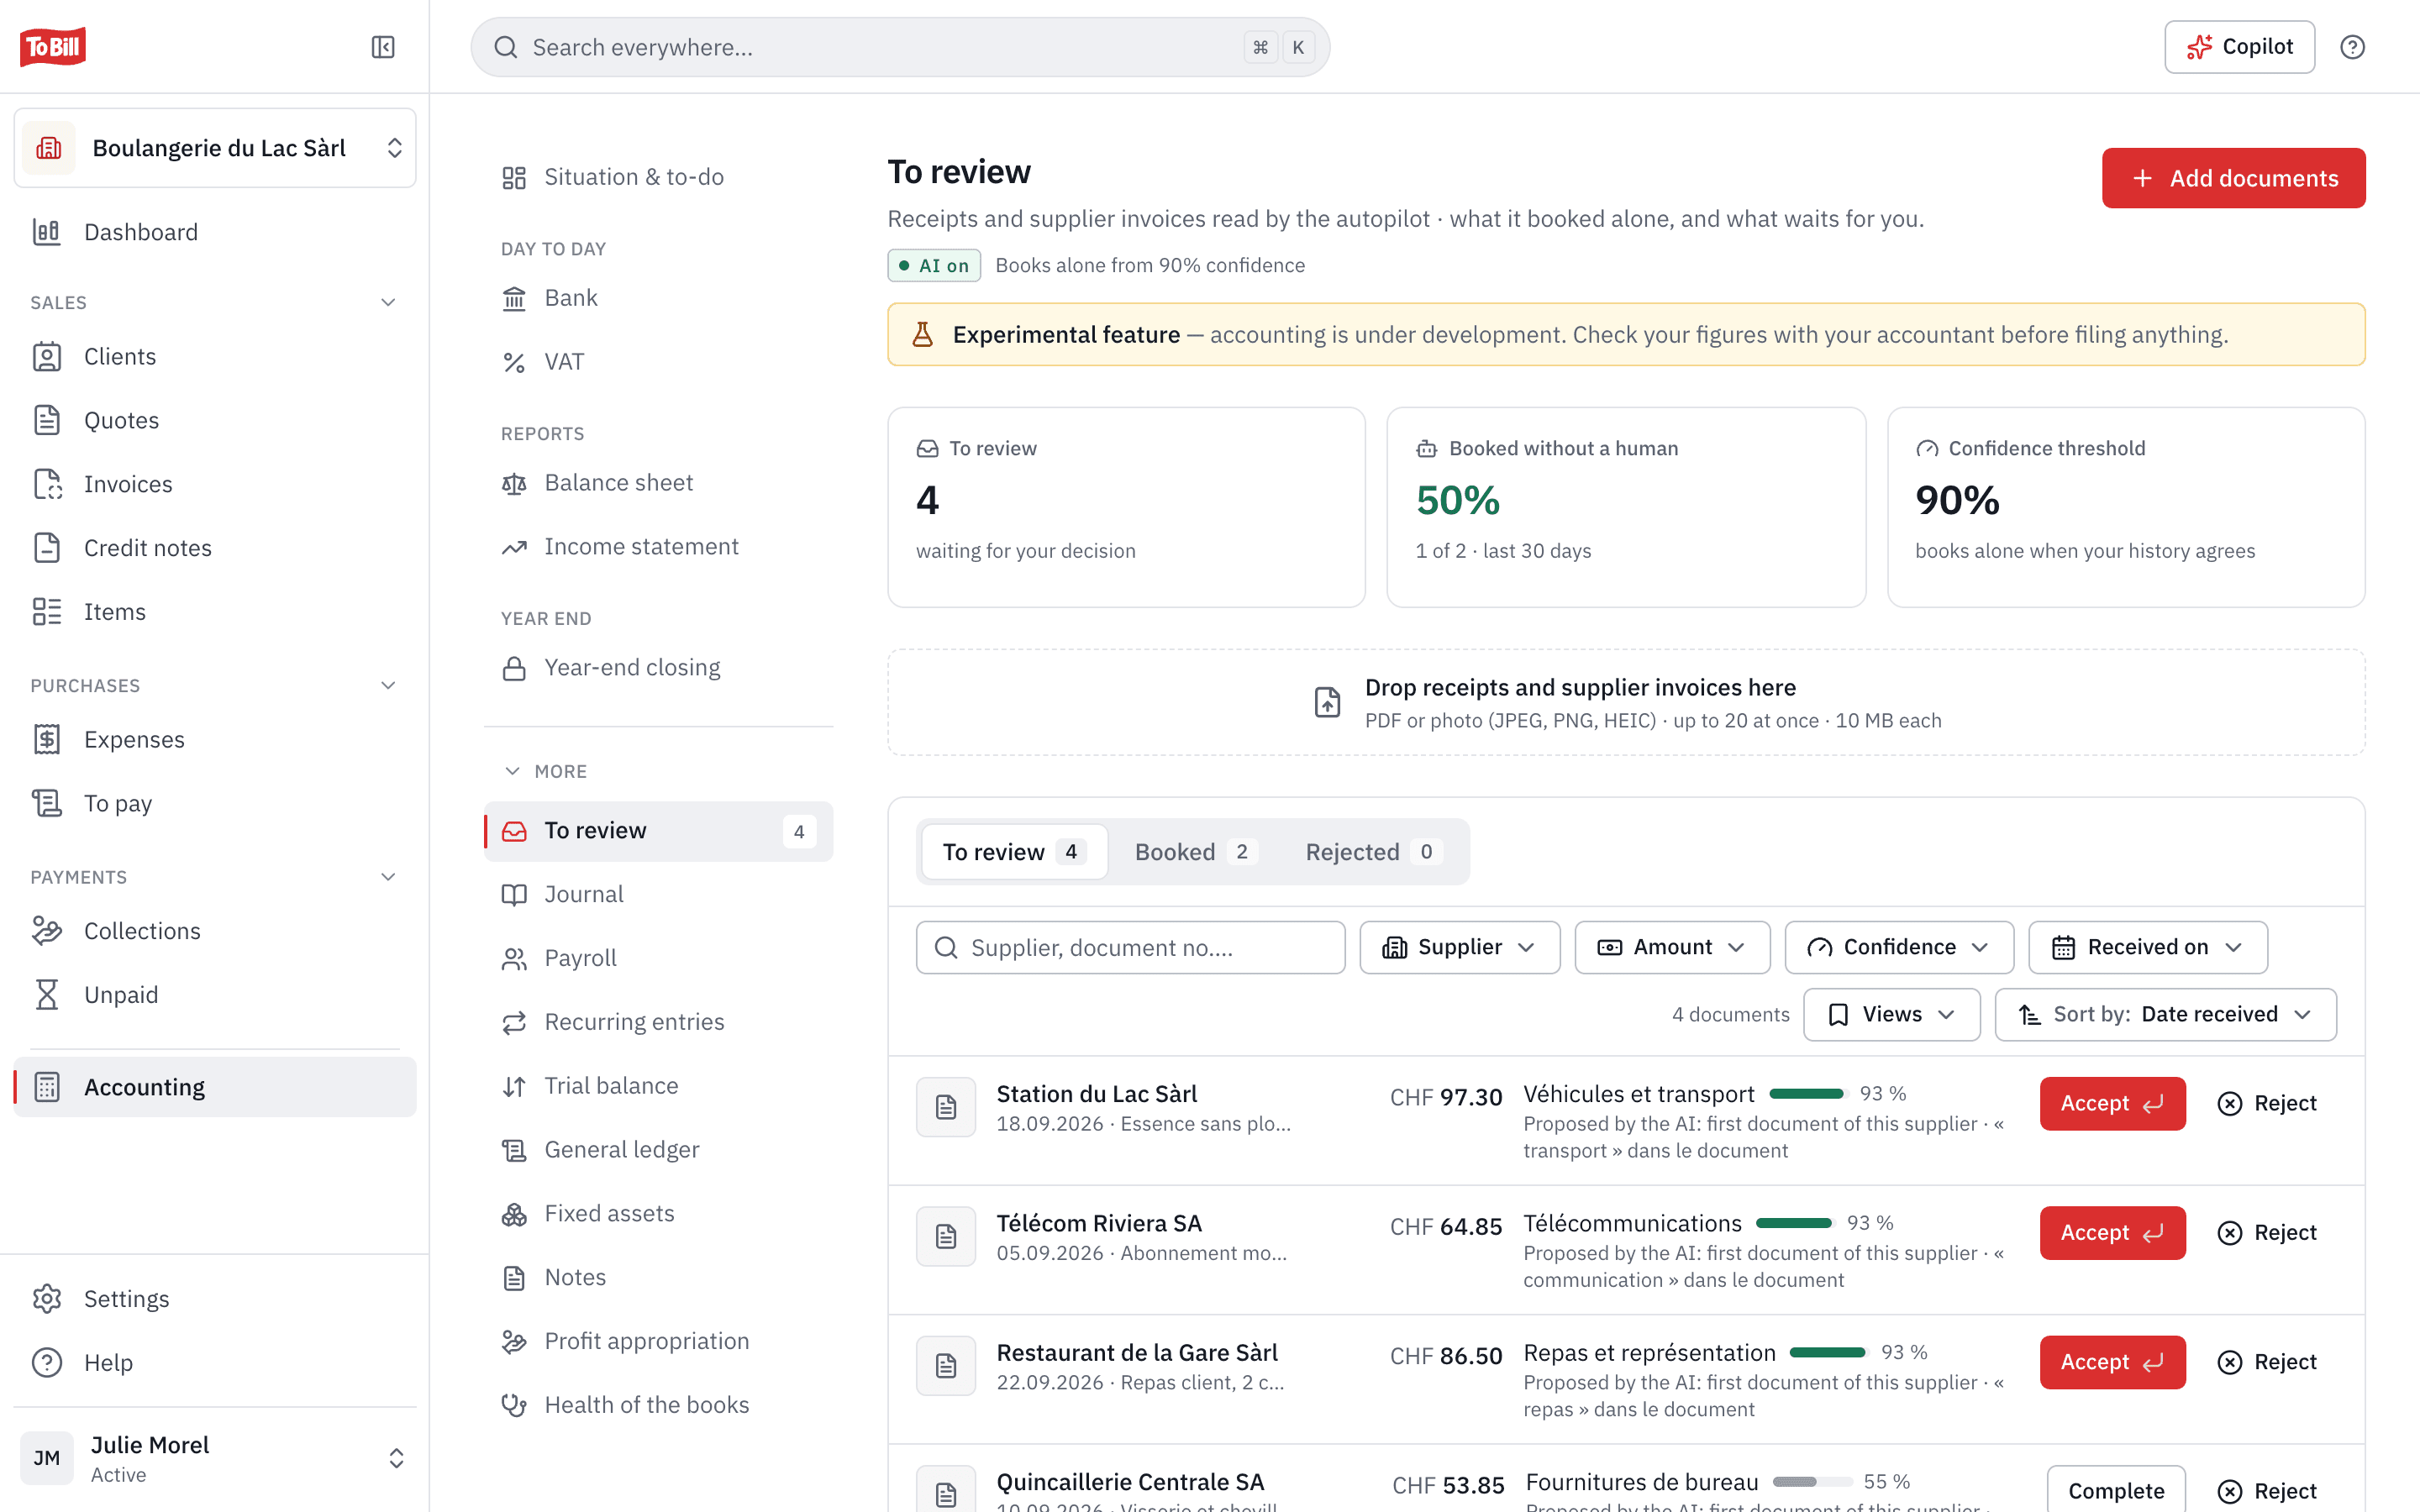
Task: Open the help question-mark icon in header
Action: tap(2352, 47)
